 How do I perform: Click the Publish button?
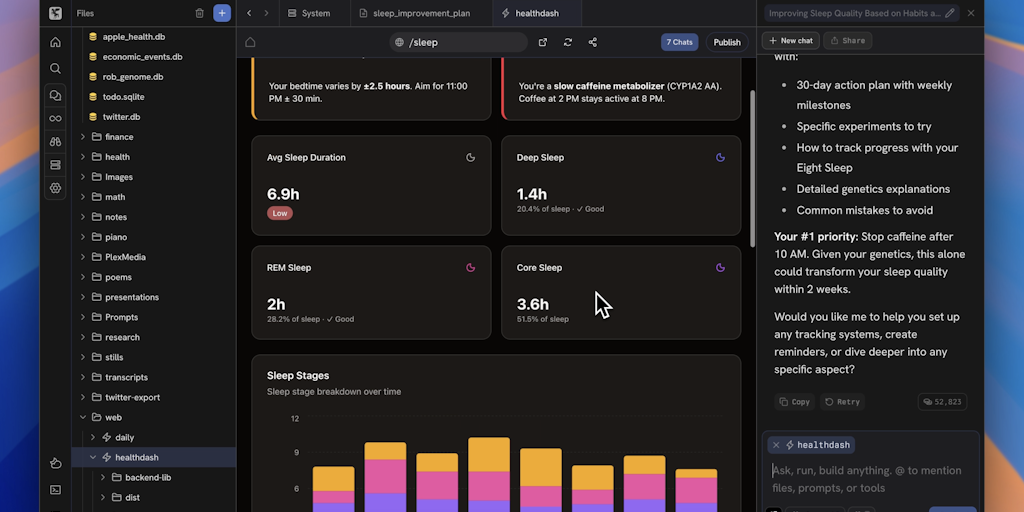727,42
